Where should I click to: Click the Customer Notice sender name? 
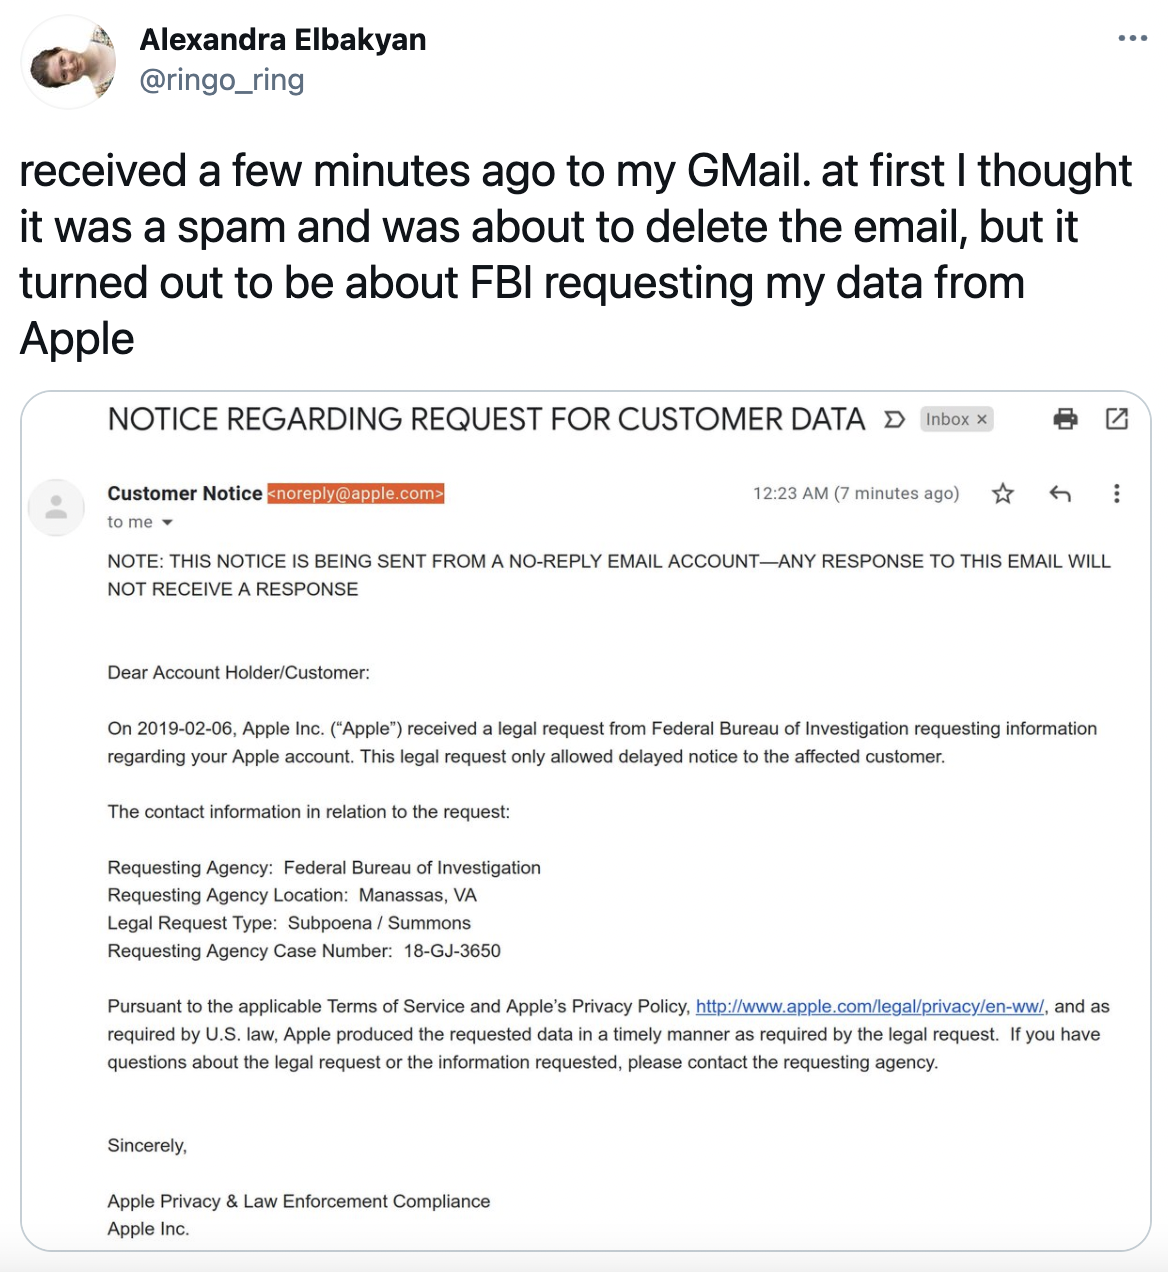[x=185, y=493]
